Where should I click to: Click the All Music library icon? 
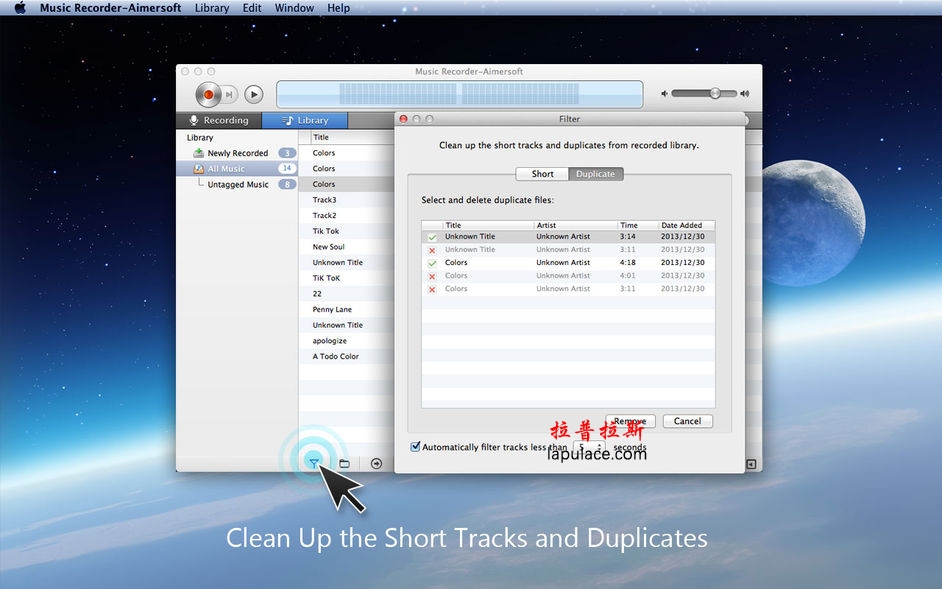pos(198,169)
